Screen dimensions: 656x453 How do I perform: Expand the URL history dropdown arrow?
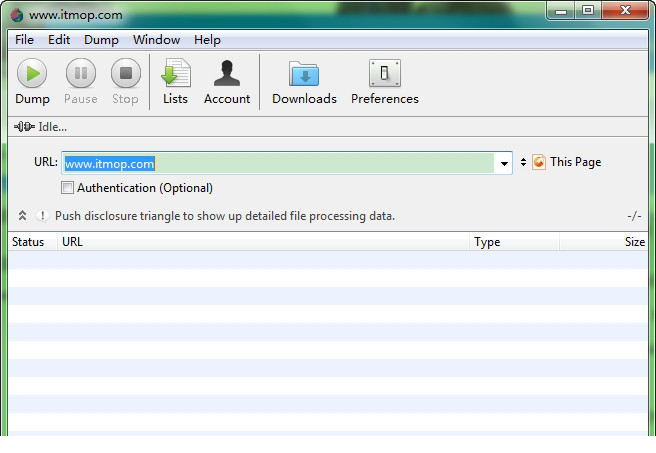pos(504,163)
